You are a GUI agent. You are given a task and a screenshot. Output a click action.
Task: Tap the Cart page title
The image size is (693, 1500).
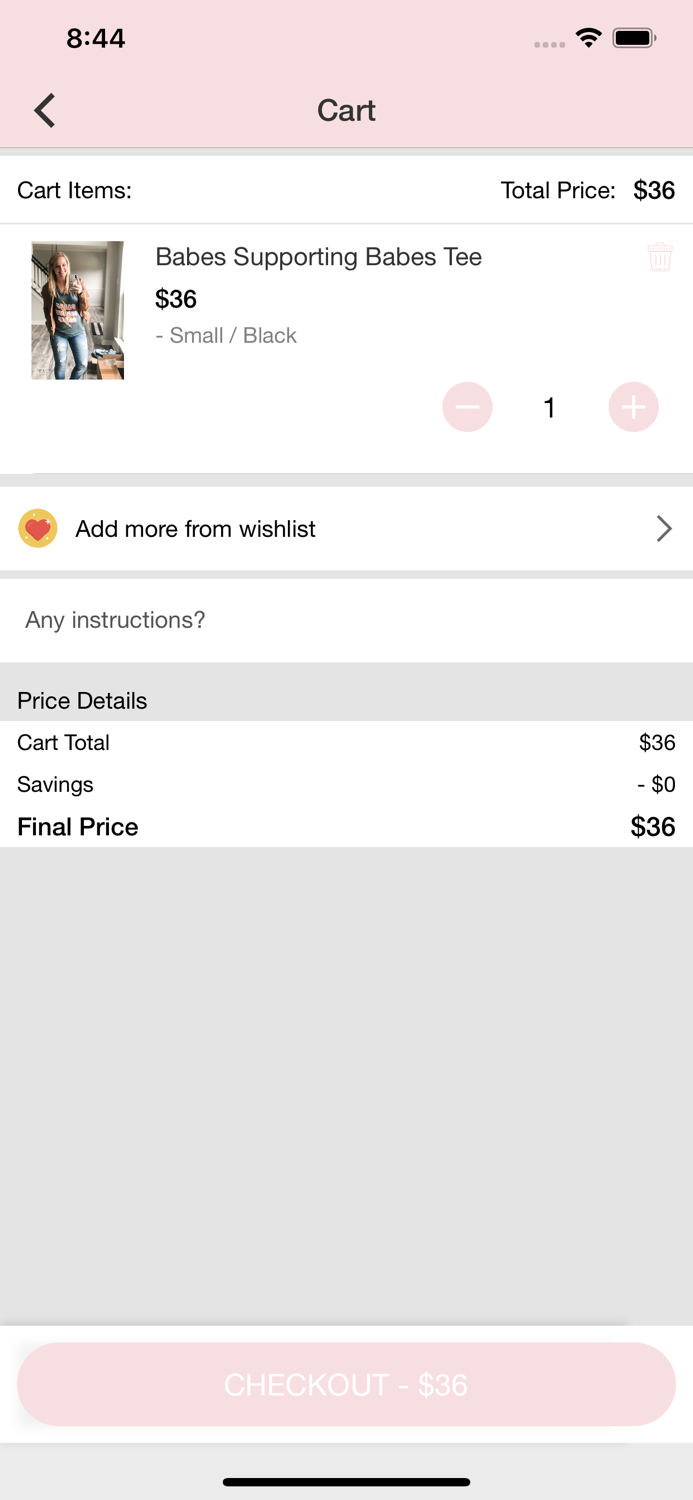(x=346, y=110)
